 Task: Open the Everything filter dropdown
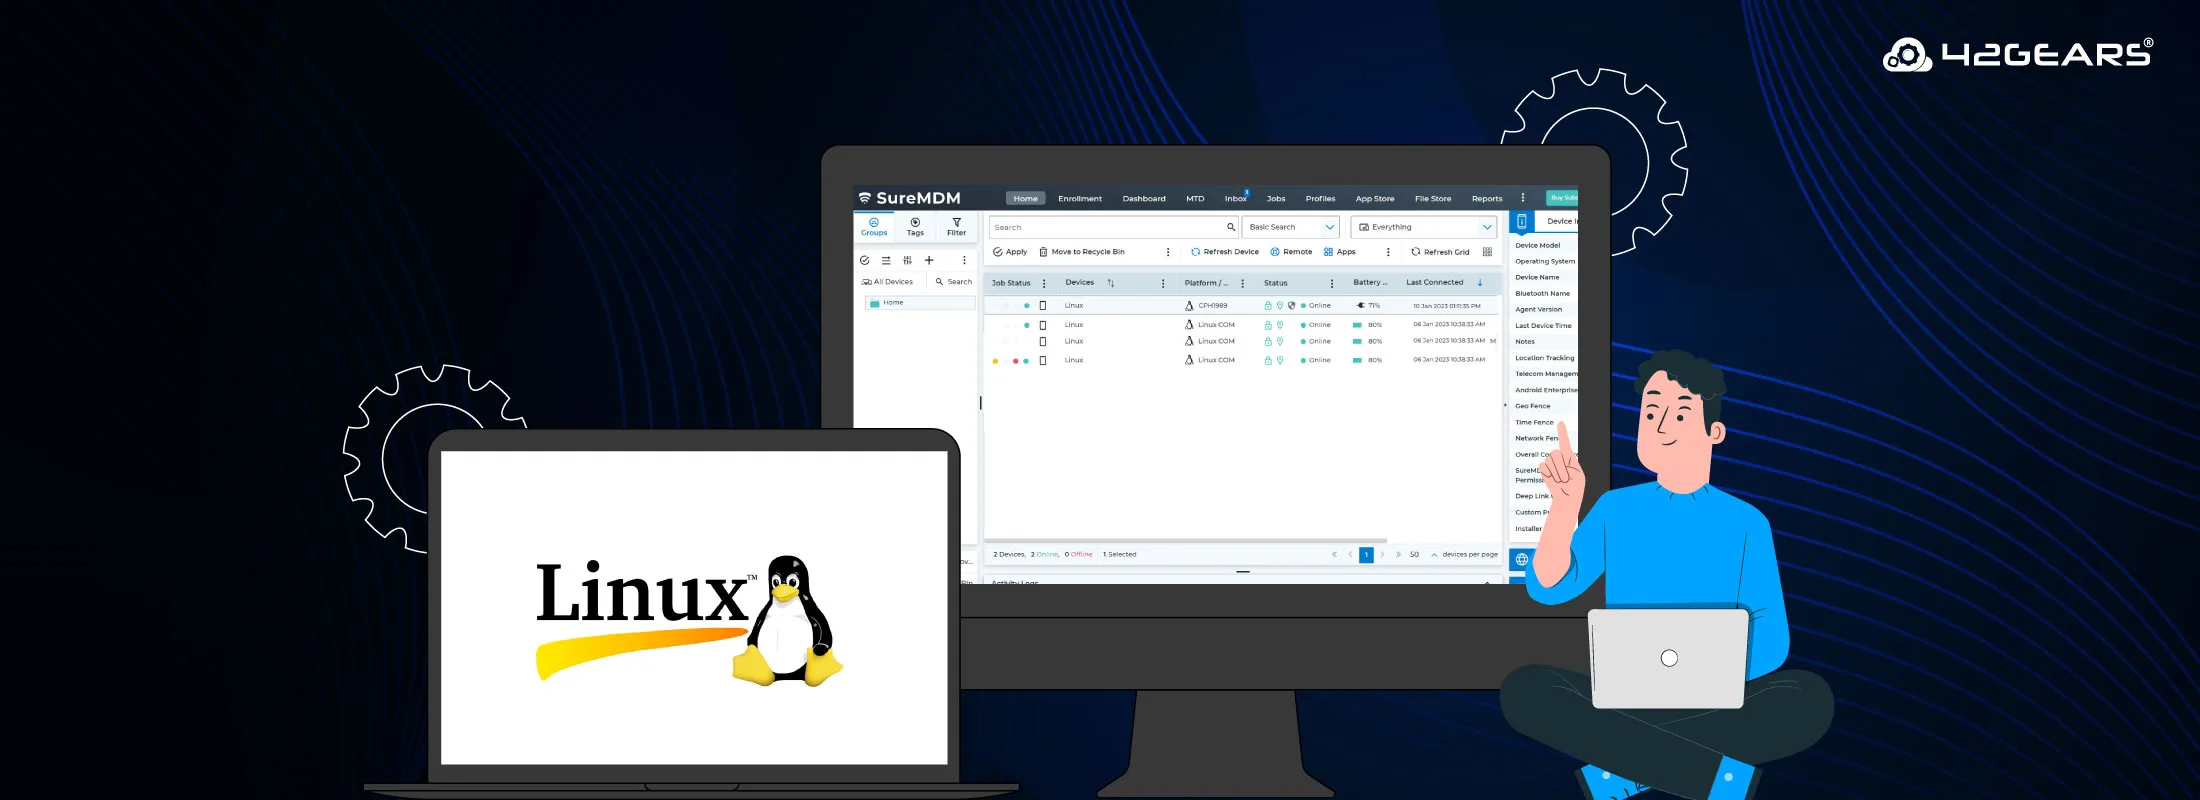coord(1424,227)
